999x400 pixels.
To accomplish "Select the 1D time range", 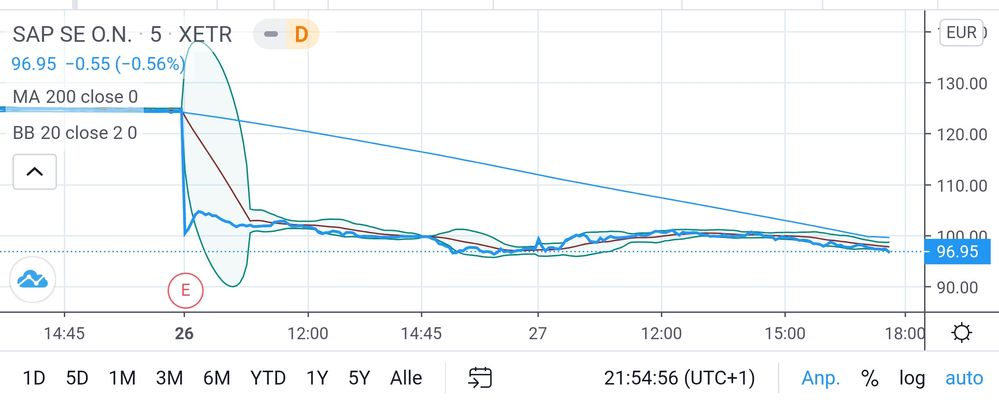I will pyautogui.click(x=34, y=378).
